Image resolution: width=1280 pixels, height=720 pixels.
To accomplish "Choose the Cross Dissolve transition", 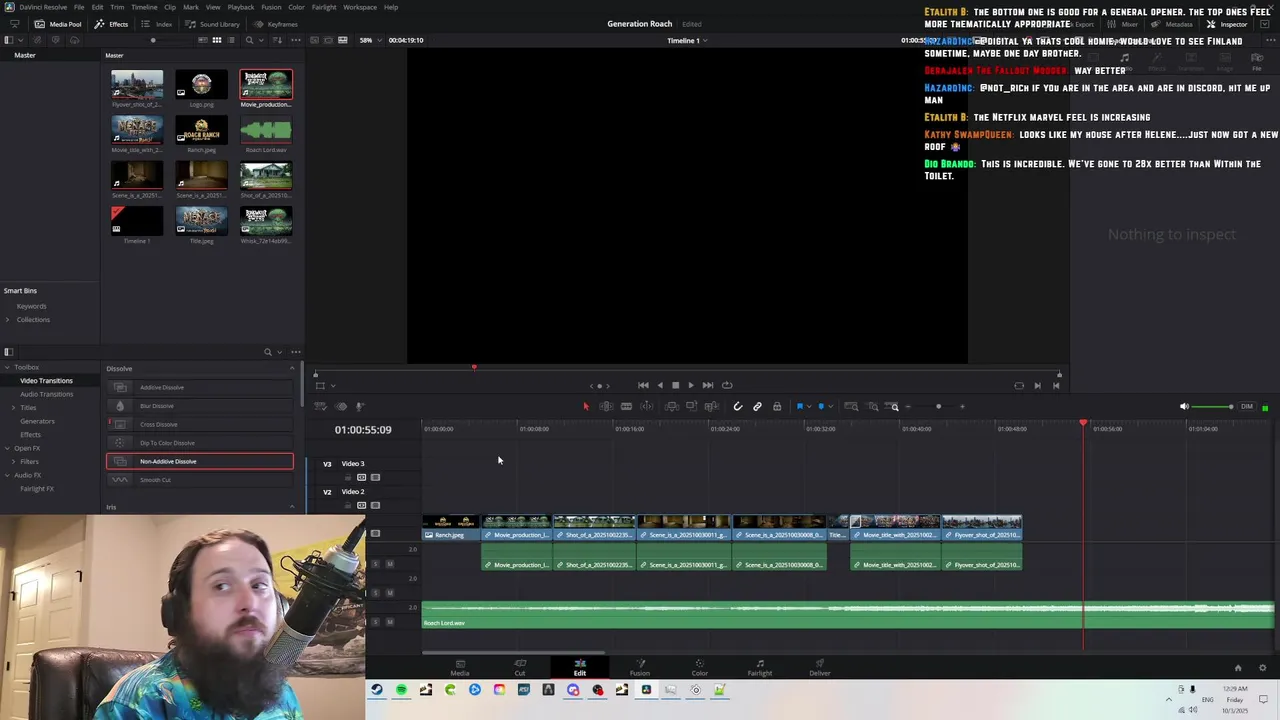I will (200, 424).
